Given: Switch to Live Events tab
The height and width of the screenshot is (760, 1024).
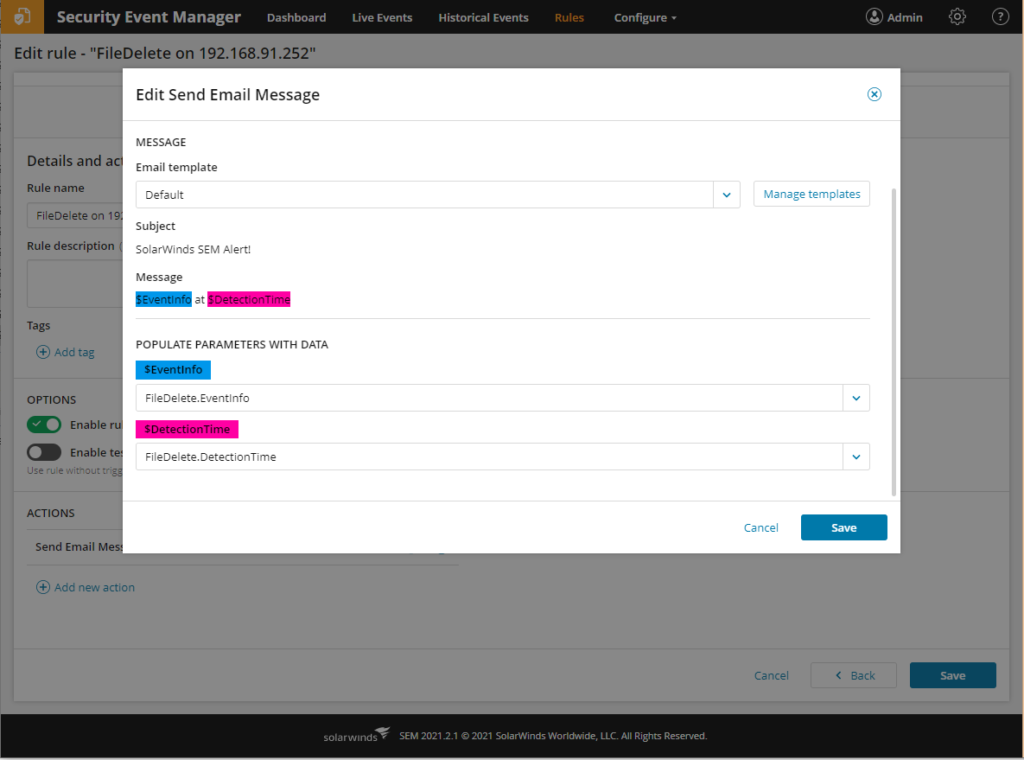Looking at the screenshot, I should click(x=382, y=18).
